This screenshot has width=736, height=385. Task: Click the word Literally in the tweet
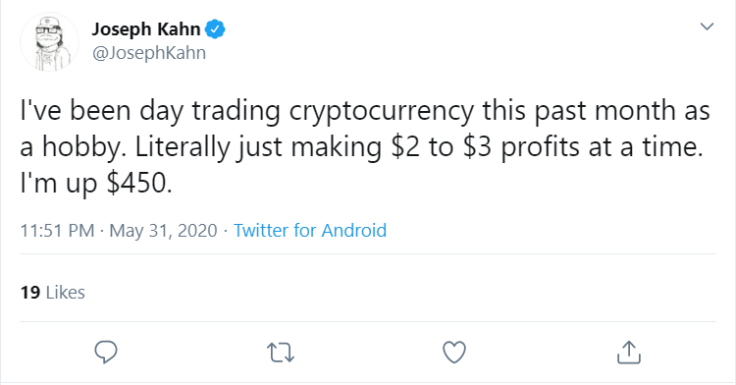pos(182,147)
